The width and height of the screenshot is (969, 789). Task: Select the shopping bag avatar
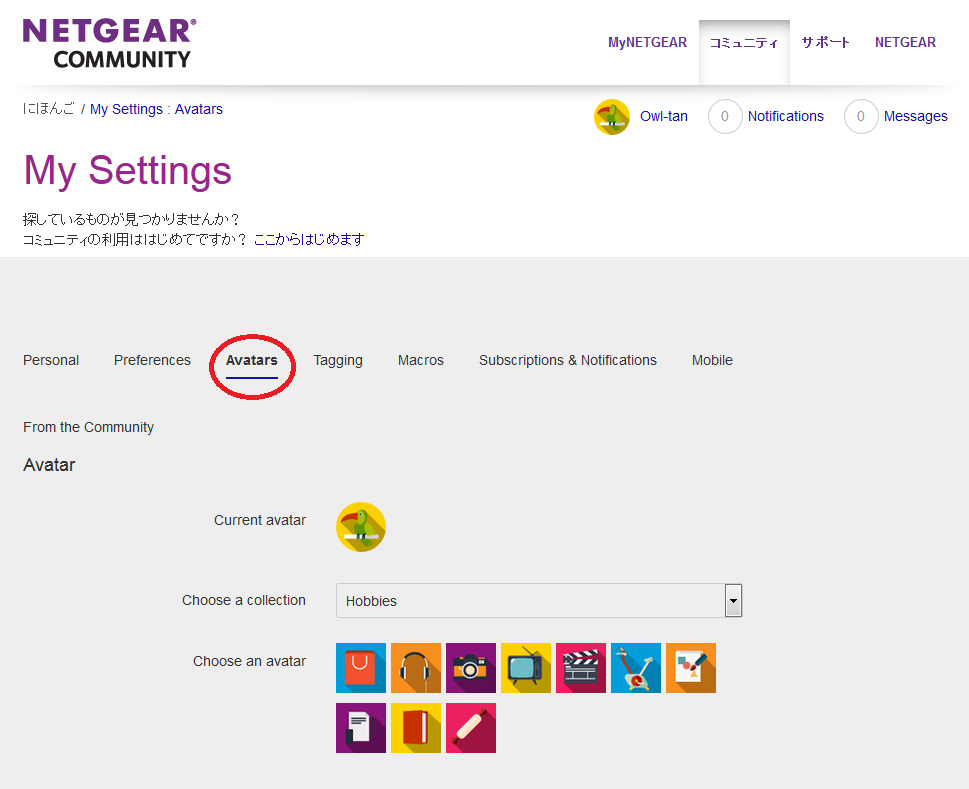pyautogui.click(x=361, y=668)
